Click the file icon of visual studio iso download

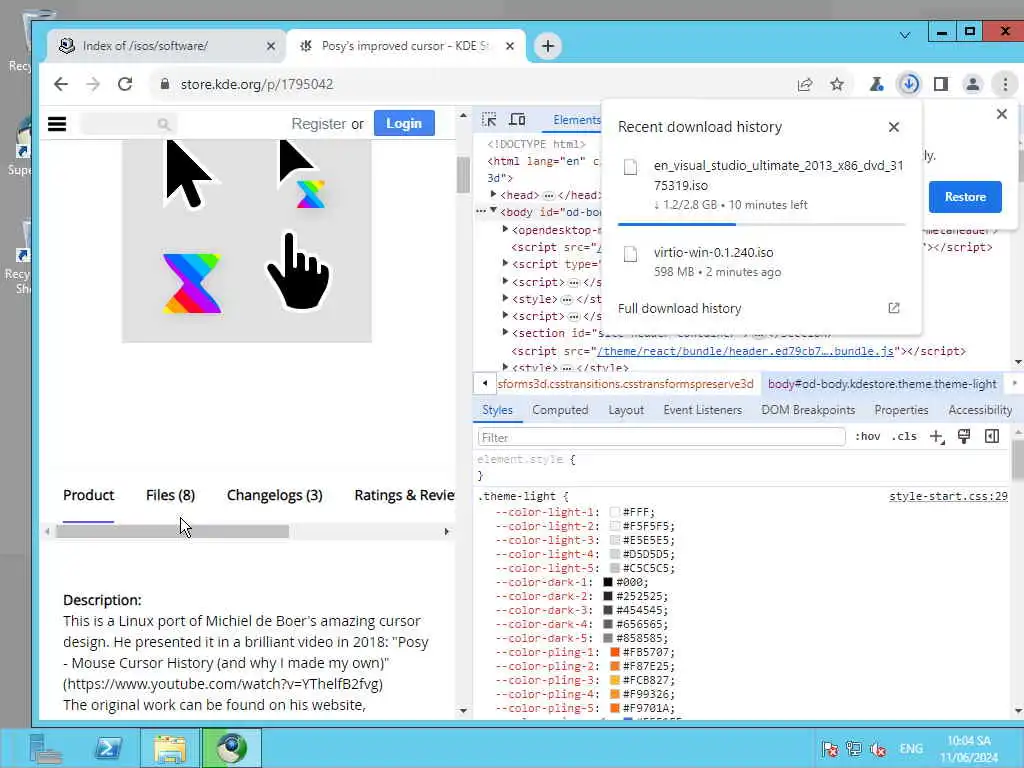[x=631, y=167]
